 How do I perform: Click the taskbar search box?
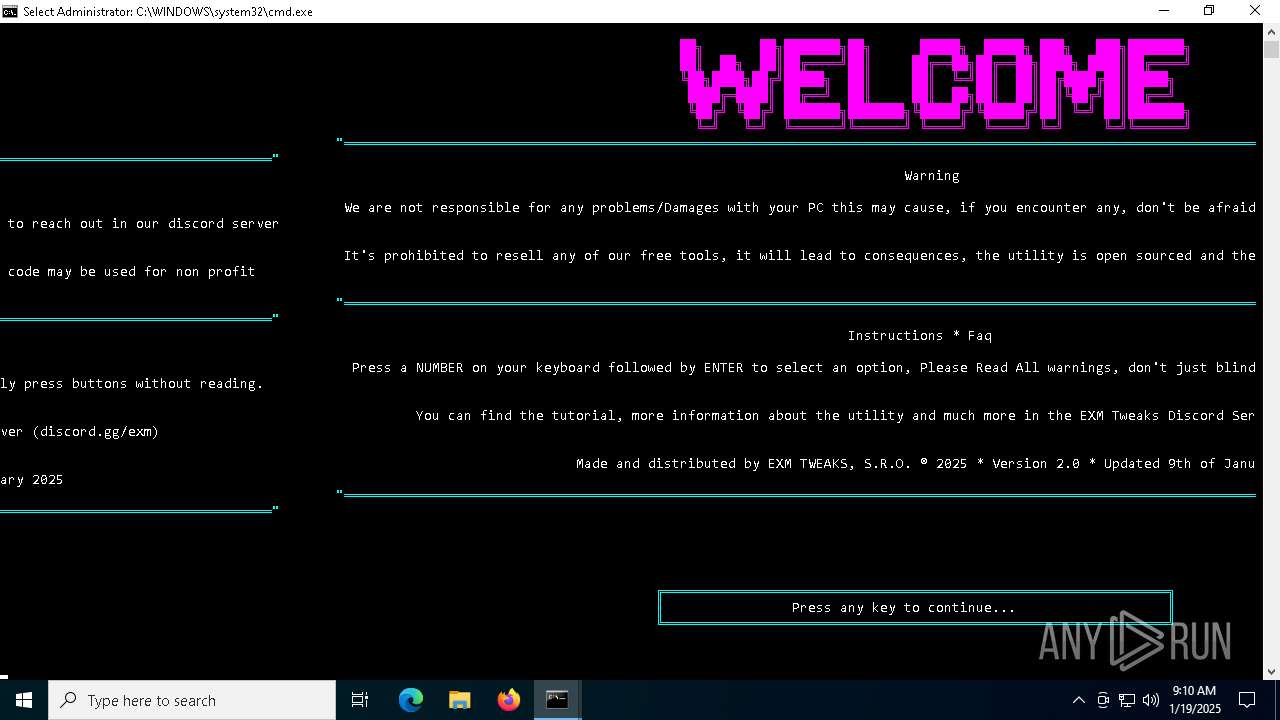tap(192, 700)
